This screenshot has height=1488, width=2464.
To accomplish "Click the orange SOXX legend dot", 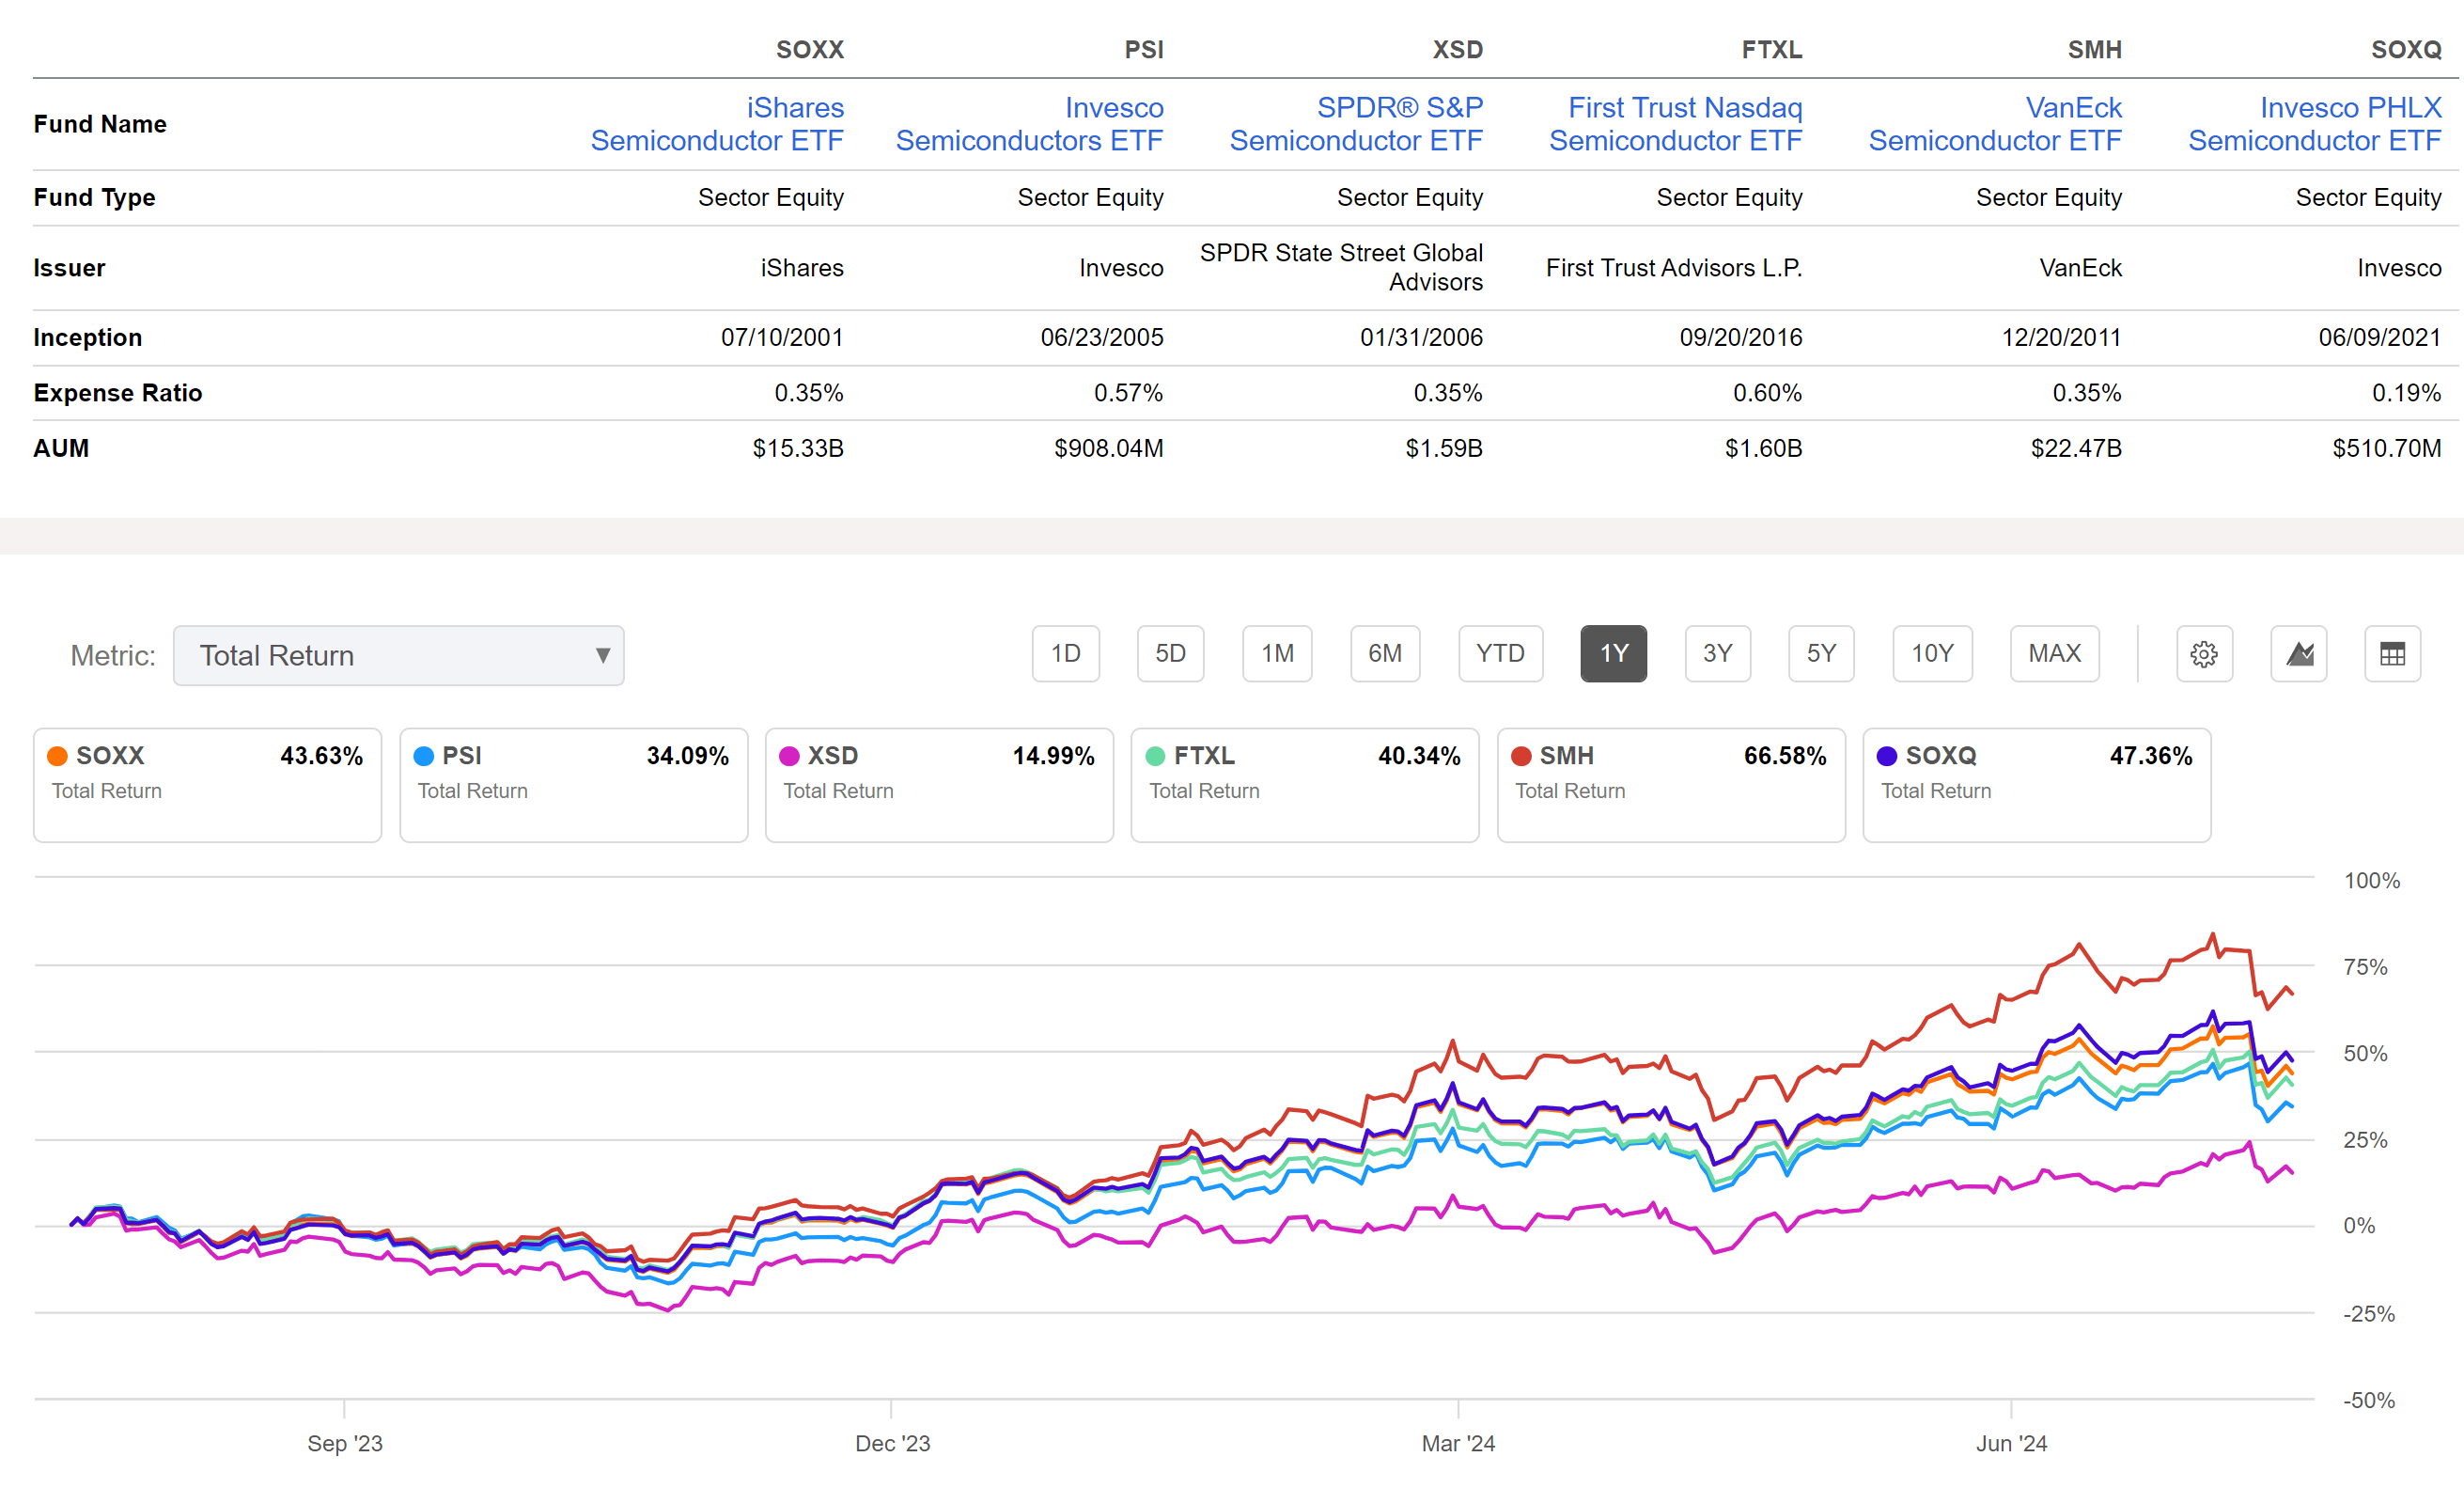I will click(x=57, y=756).
